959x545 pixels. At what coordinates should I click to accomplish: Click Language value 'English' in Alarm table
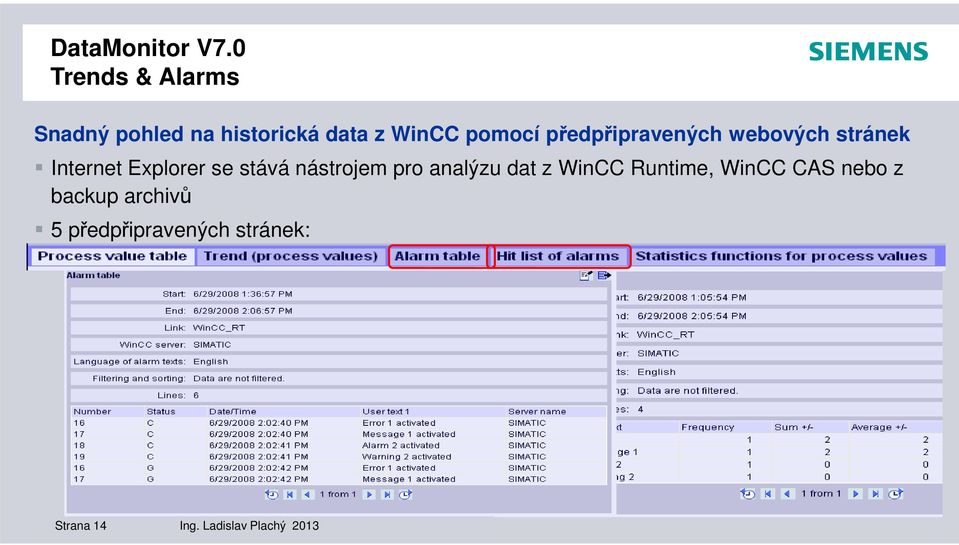click(x=210, y=361)
